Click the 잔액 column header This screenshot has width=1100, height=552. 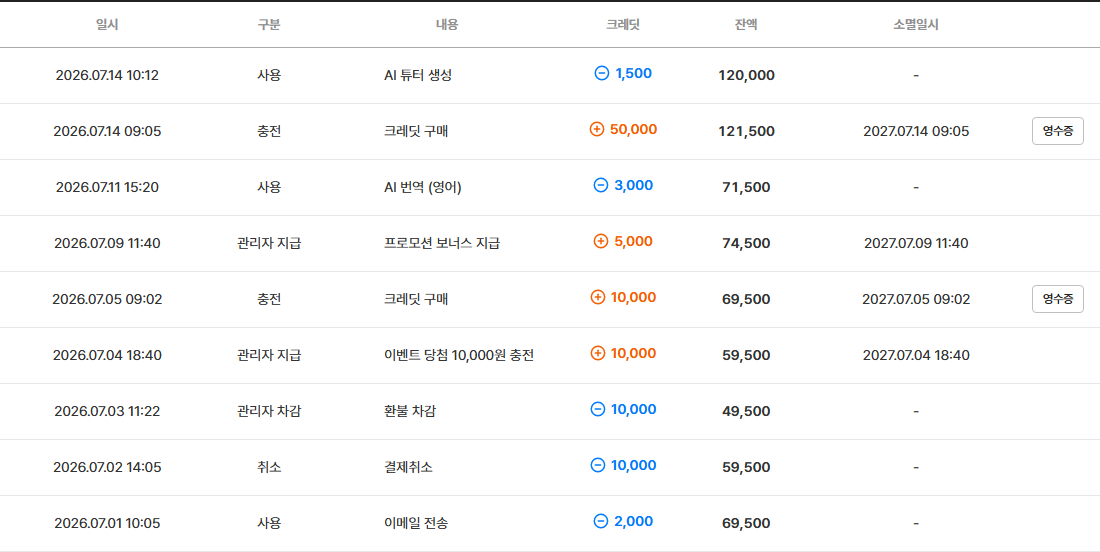point(746,25)
